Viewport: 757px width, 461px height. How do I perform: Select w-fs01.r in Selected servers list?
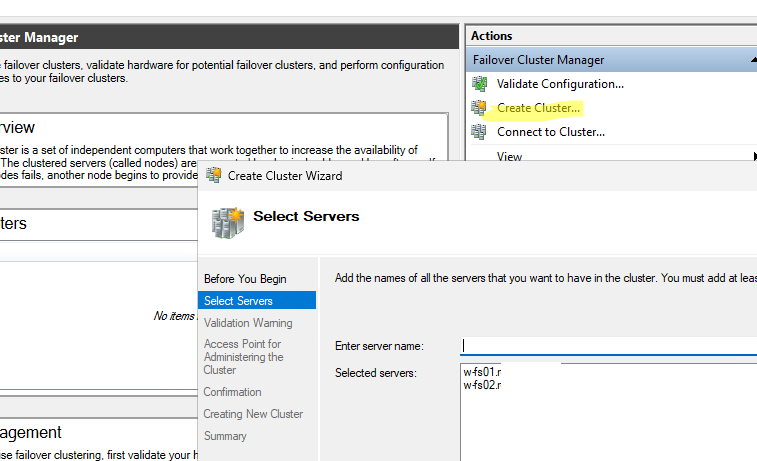(482, 372)
